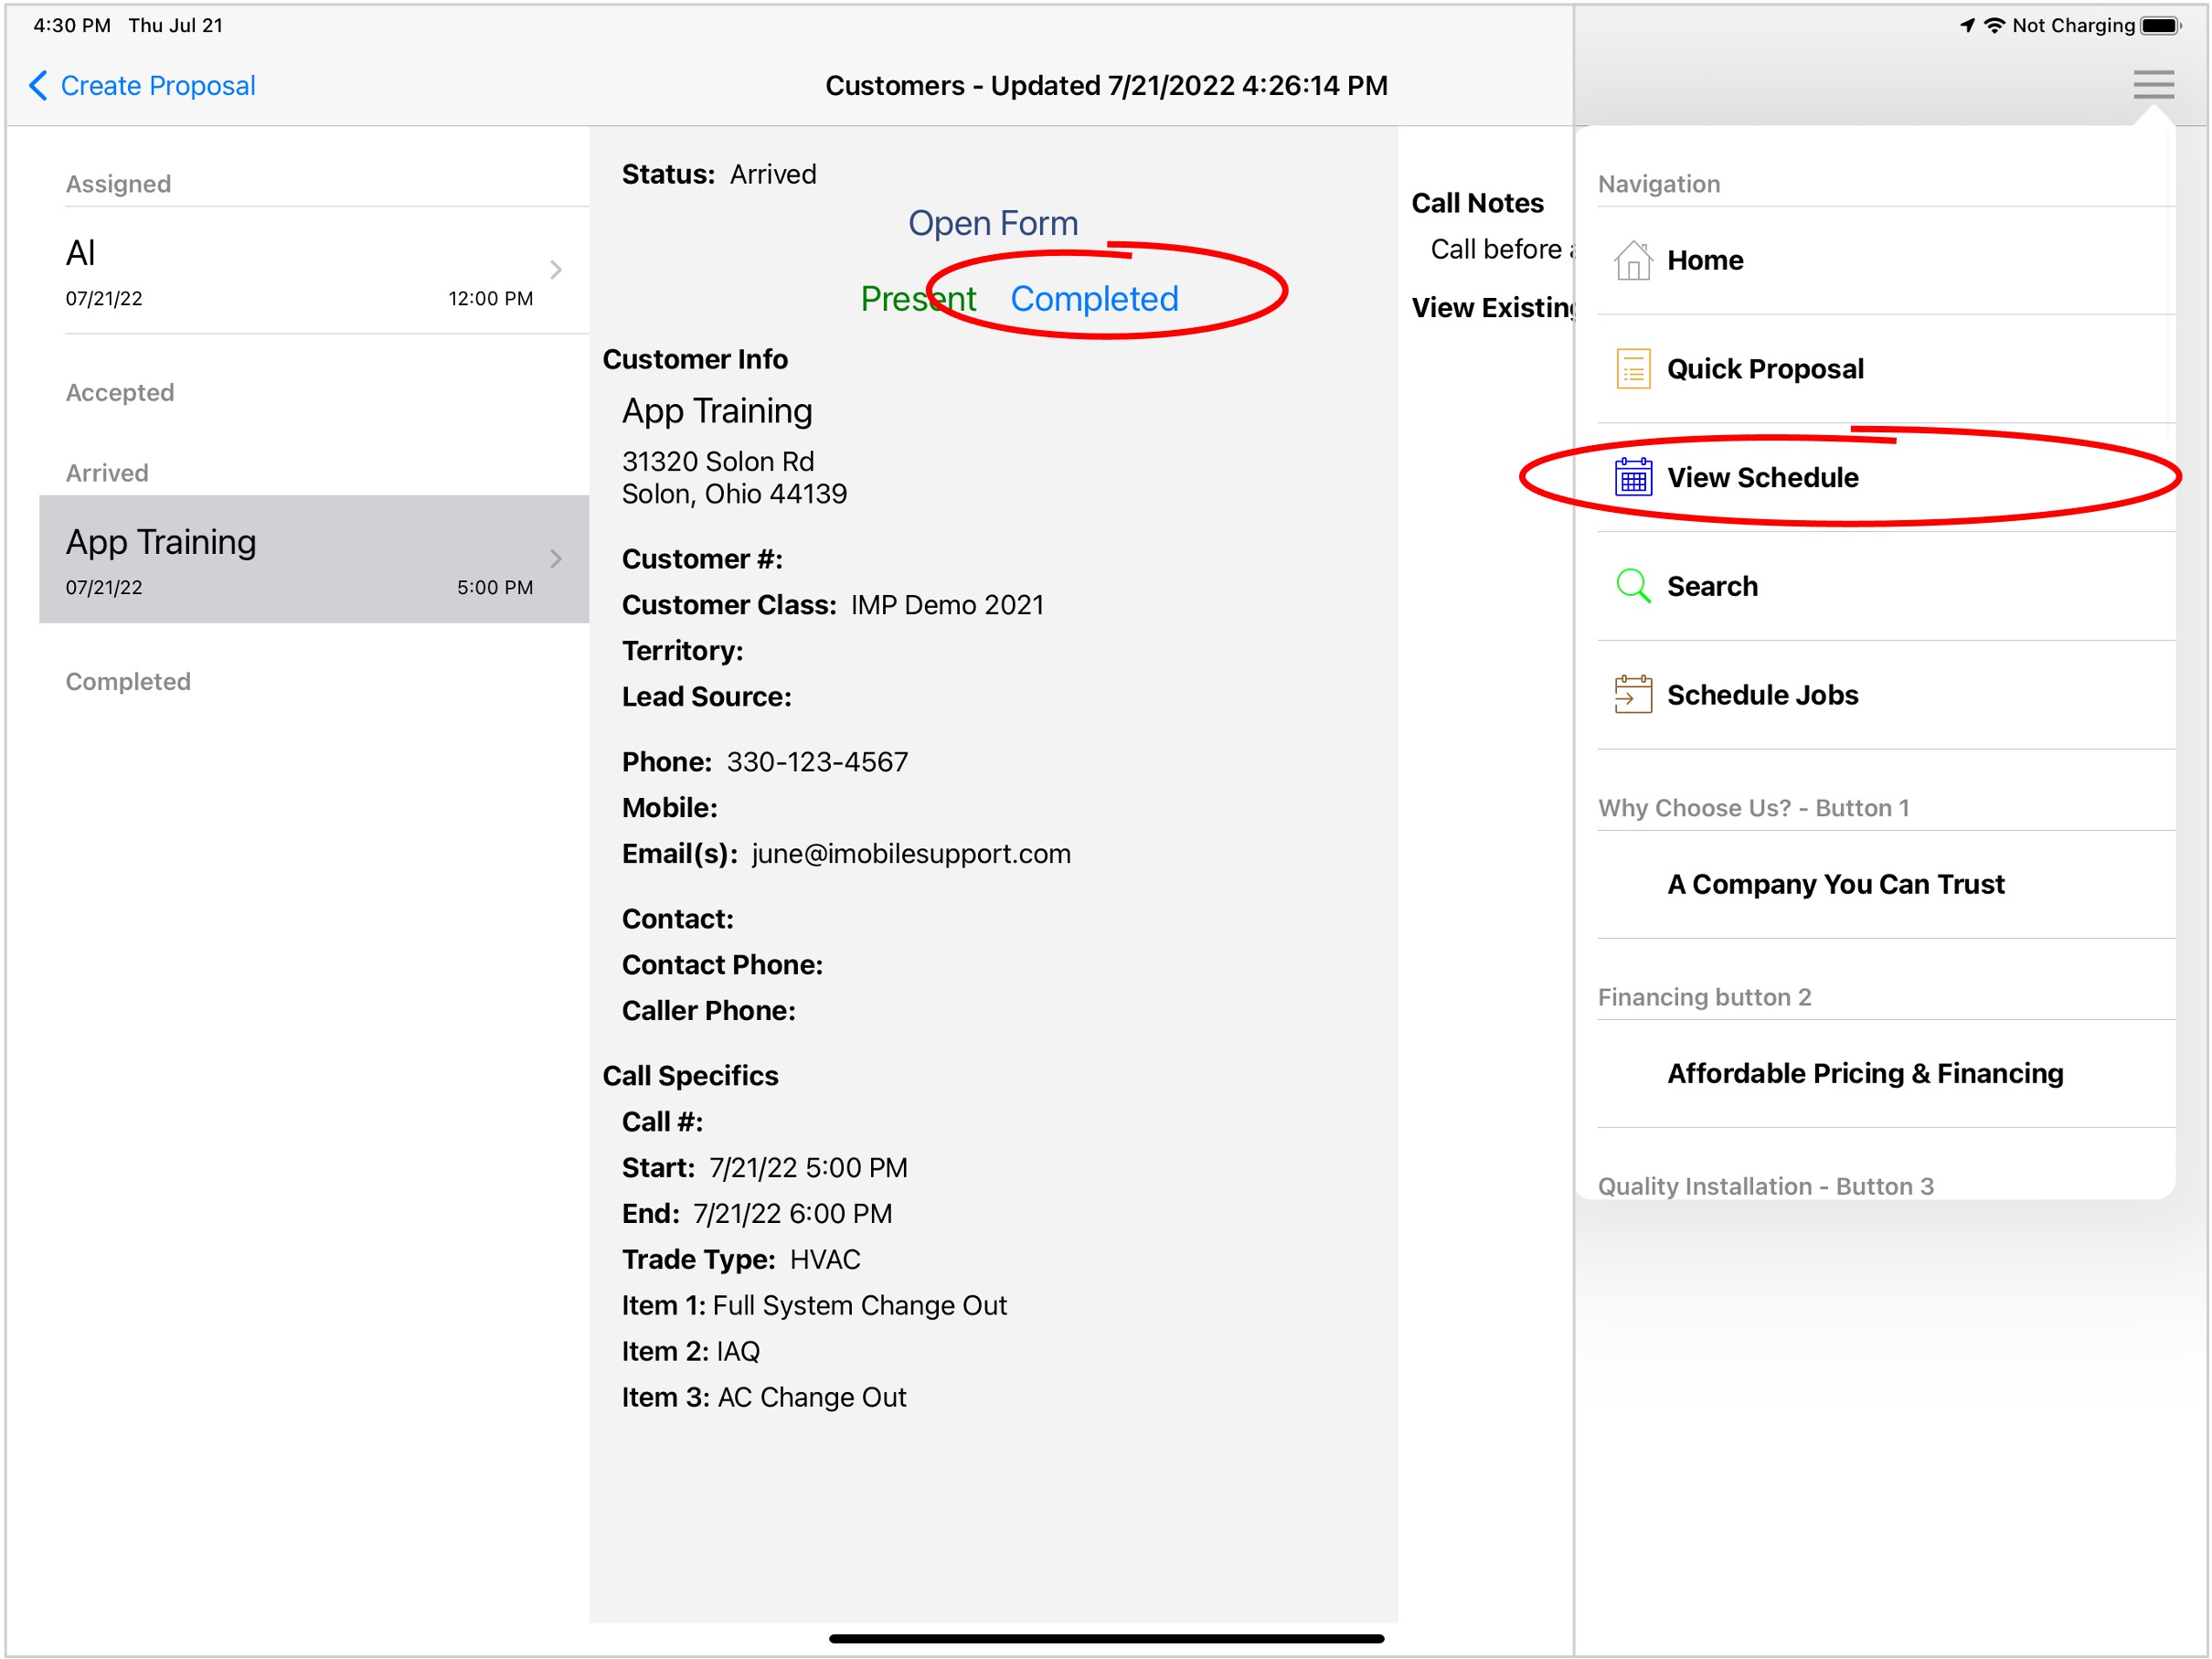The width and height of the screenshot is (2212, 1659).
Task: Tap the Present button
Action: point(918,299)
